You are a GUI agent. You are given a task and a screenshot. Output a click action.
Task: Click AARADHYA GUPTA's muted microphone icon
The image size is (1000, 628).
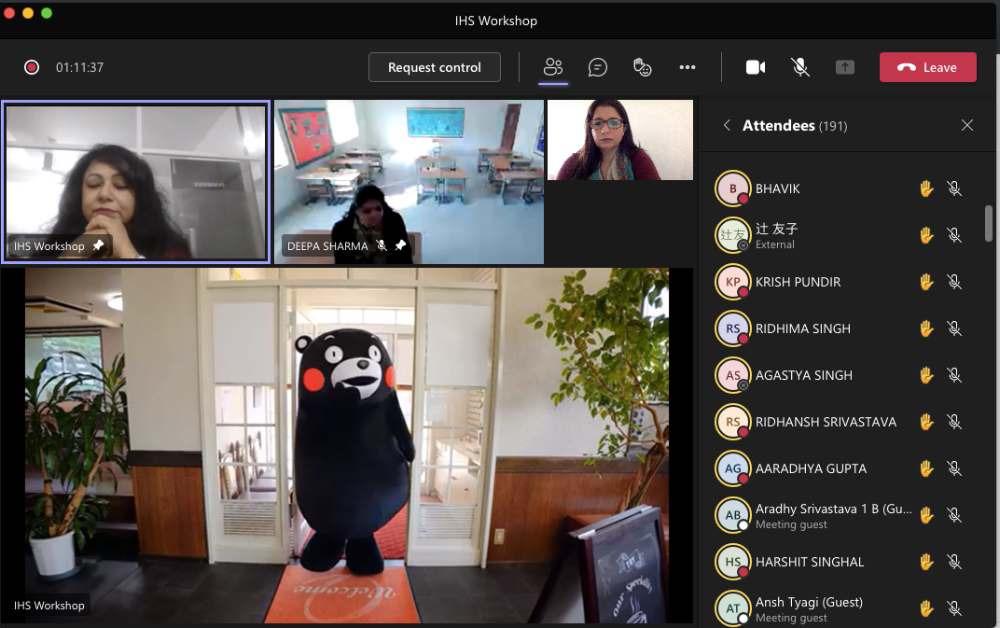click(x=954, y=469)
